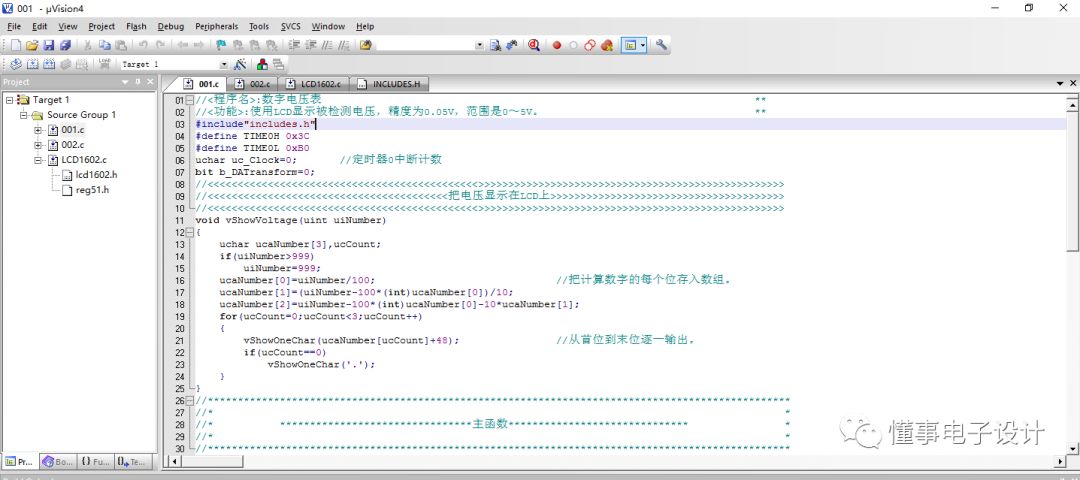
Task: Click the horizontal scrollbar right arrow
Action: 1059,461
